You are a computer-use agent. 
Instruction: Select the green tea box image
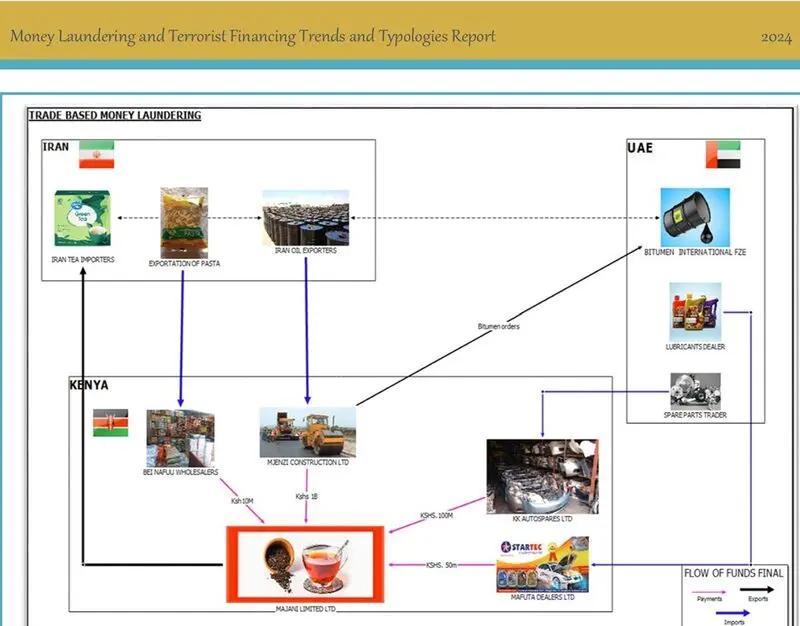click(83, 218)
